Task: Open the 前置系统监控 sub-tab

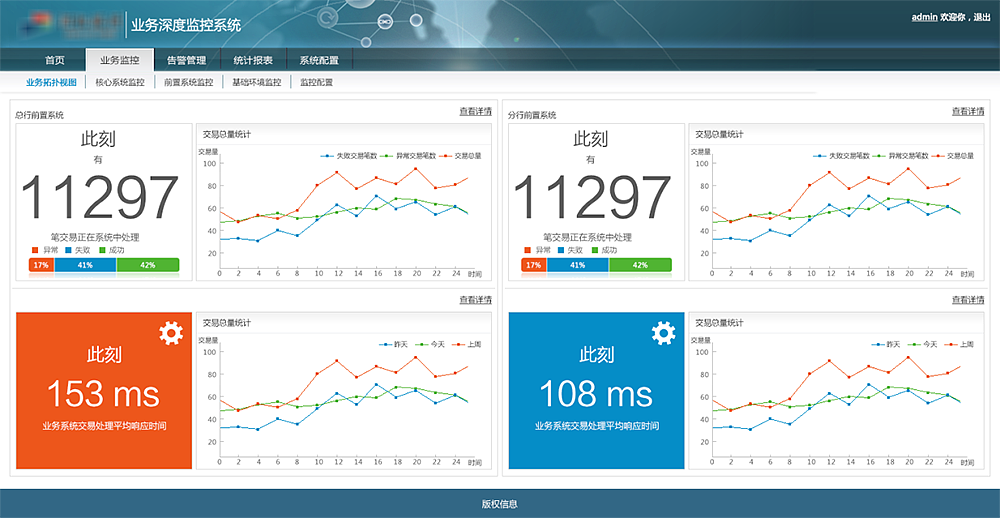Action: [188, 82]
